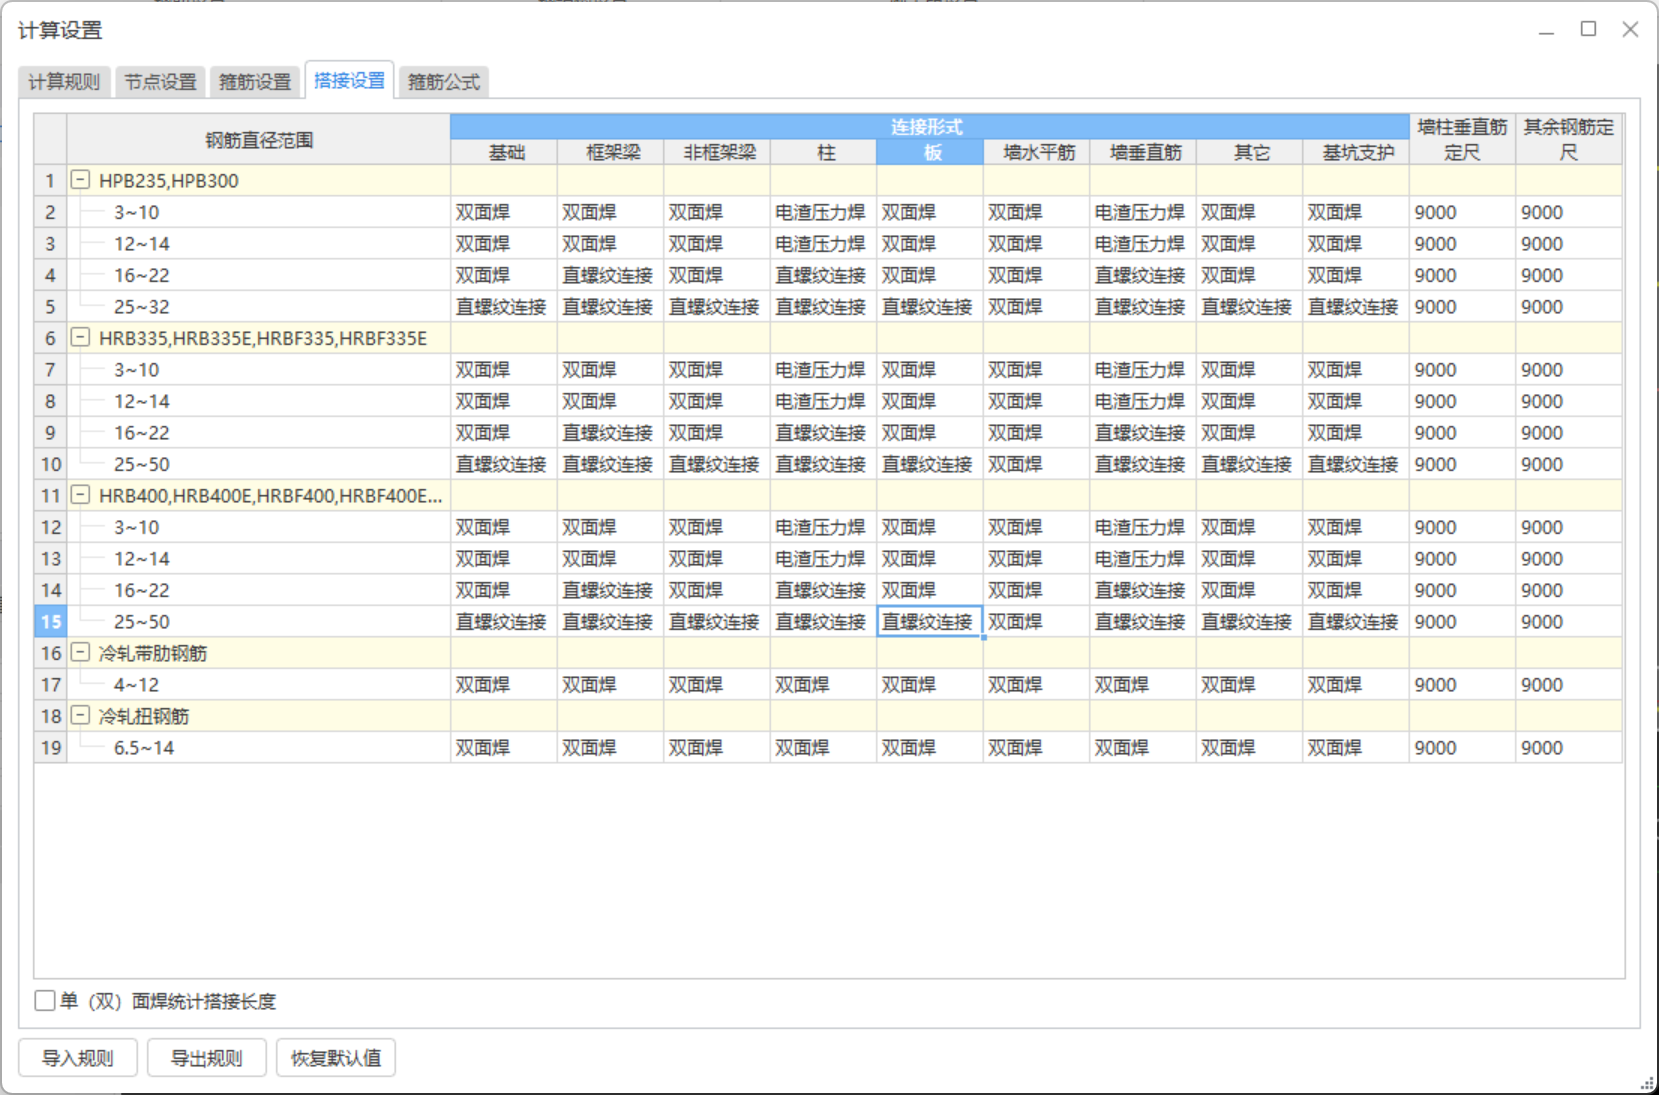
Task: Select row number 1 header
Action: coord(51,180)
